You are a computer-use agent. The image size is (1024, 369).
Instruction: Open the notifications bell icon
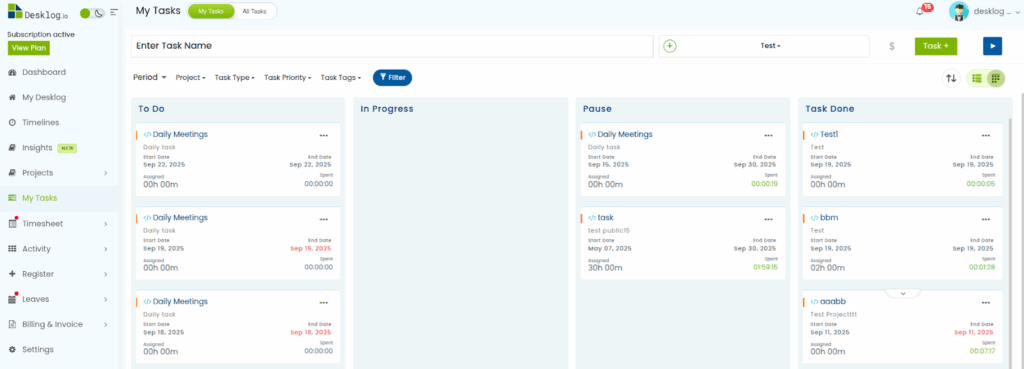tap(920, 11)
